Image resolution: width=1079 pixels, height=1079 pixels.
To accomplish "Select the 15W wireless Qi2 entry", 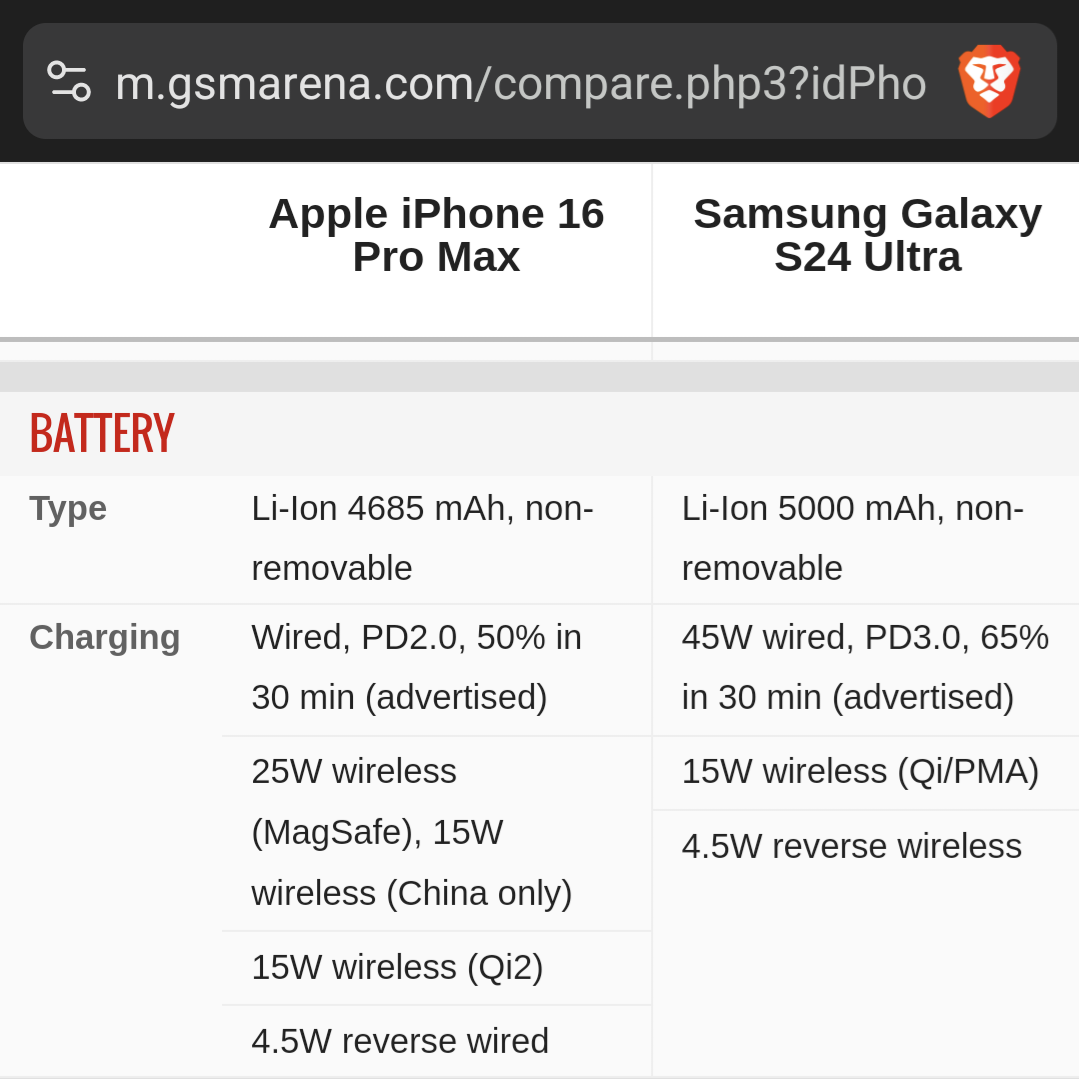I will [x=397, y=967].
